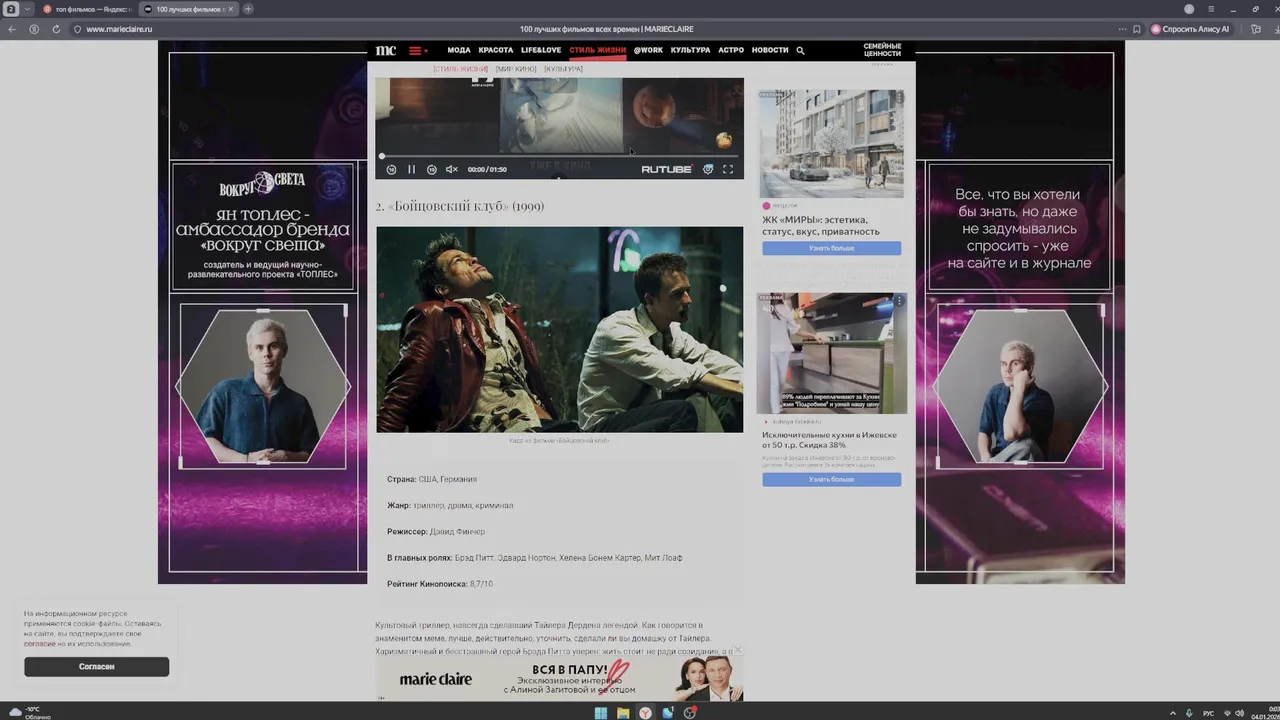Screen dimensions: 1280x720
Task: Click Спросить Алису AI button
Action: click(1190, 29)
